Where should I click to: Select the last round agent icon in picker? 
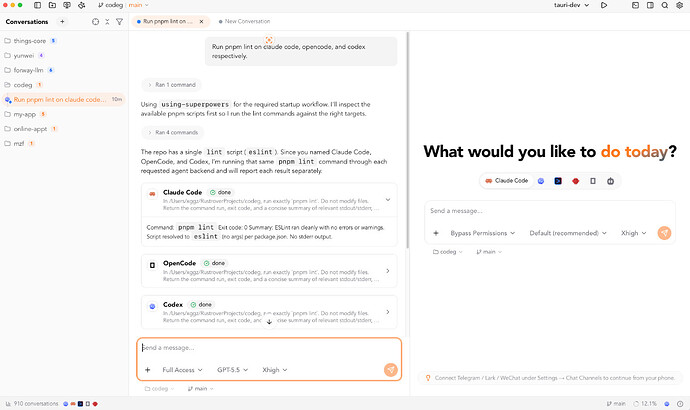coord(610,181)
